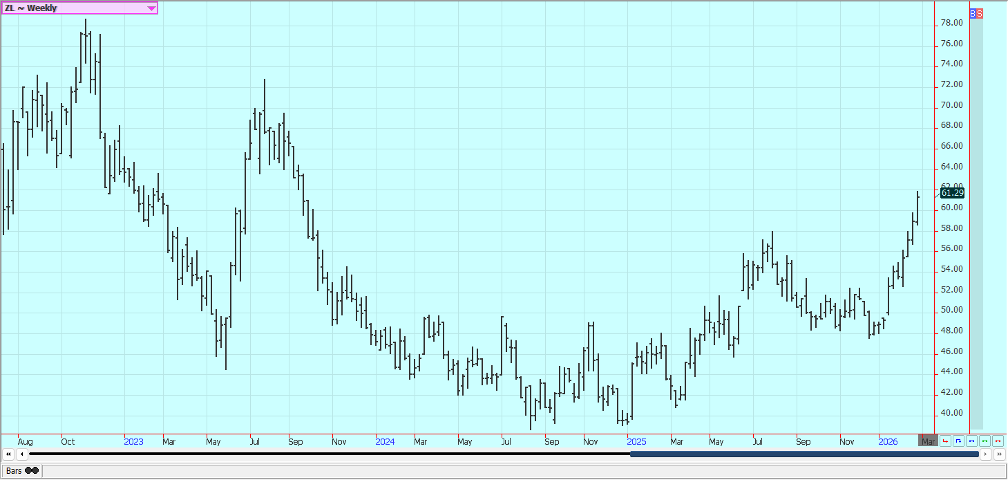Viewport: 1008px width, 480px height.
Task: Click the 61.29 current price label
Action: click(x=952, y=193)
